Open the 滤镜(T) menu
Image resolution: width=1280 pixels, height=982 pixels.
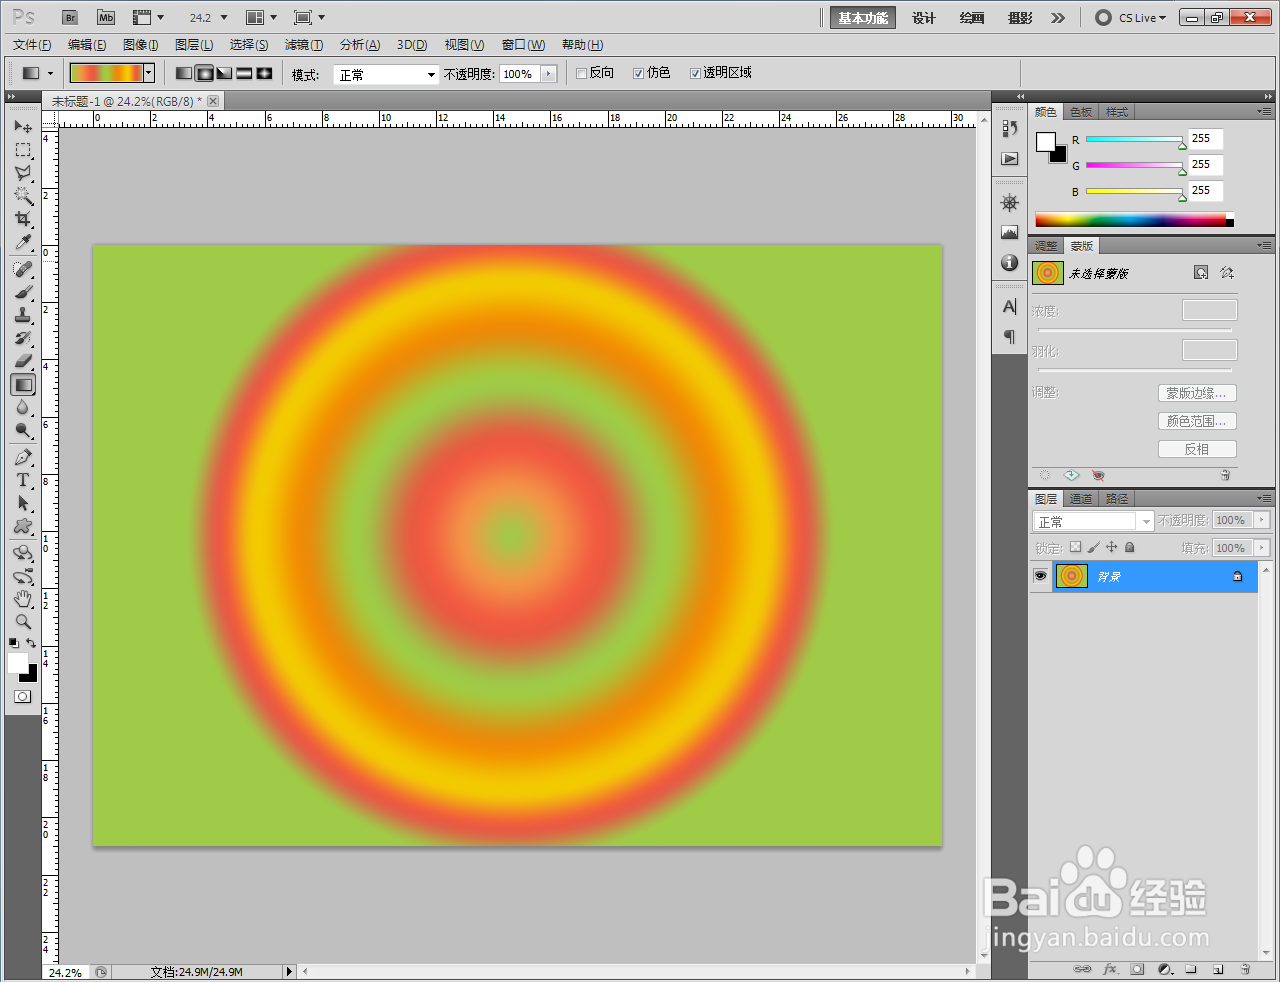click(x=304, y=45)
